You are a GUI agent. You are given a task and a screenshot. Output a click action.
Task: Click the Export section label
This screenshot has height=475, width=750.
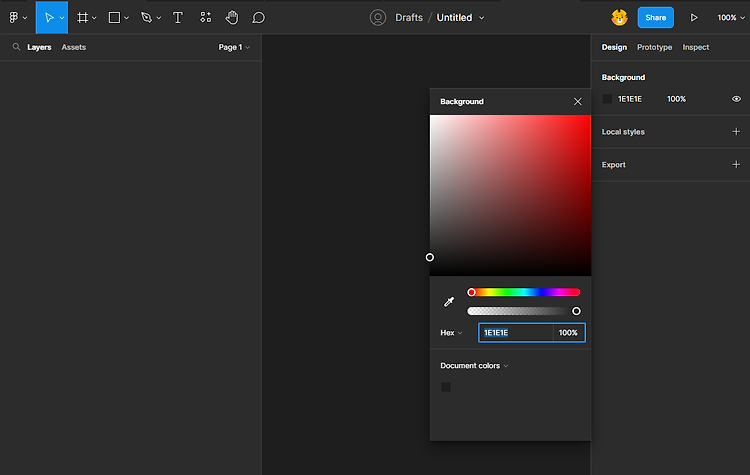(613, 165)
